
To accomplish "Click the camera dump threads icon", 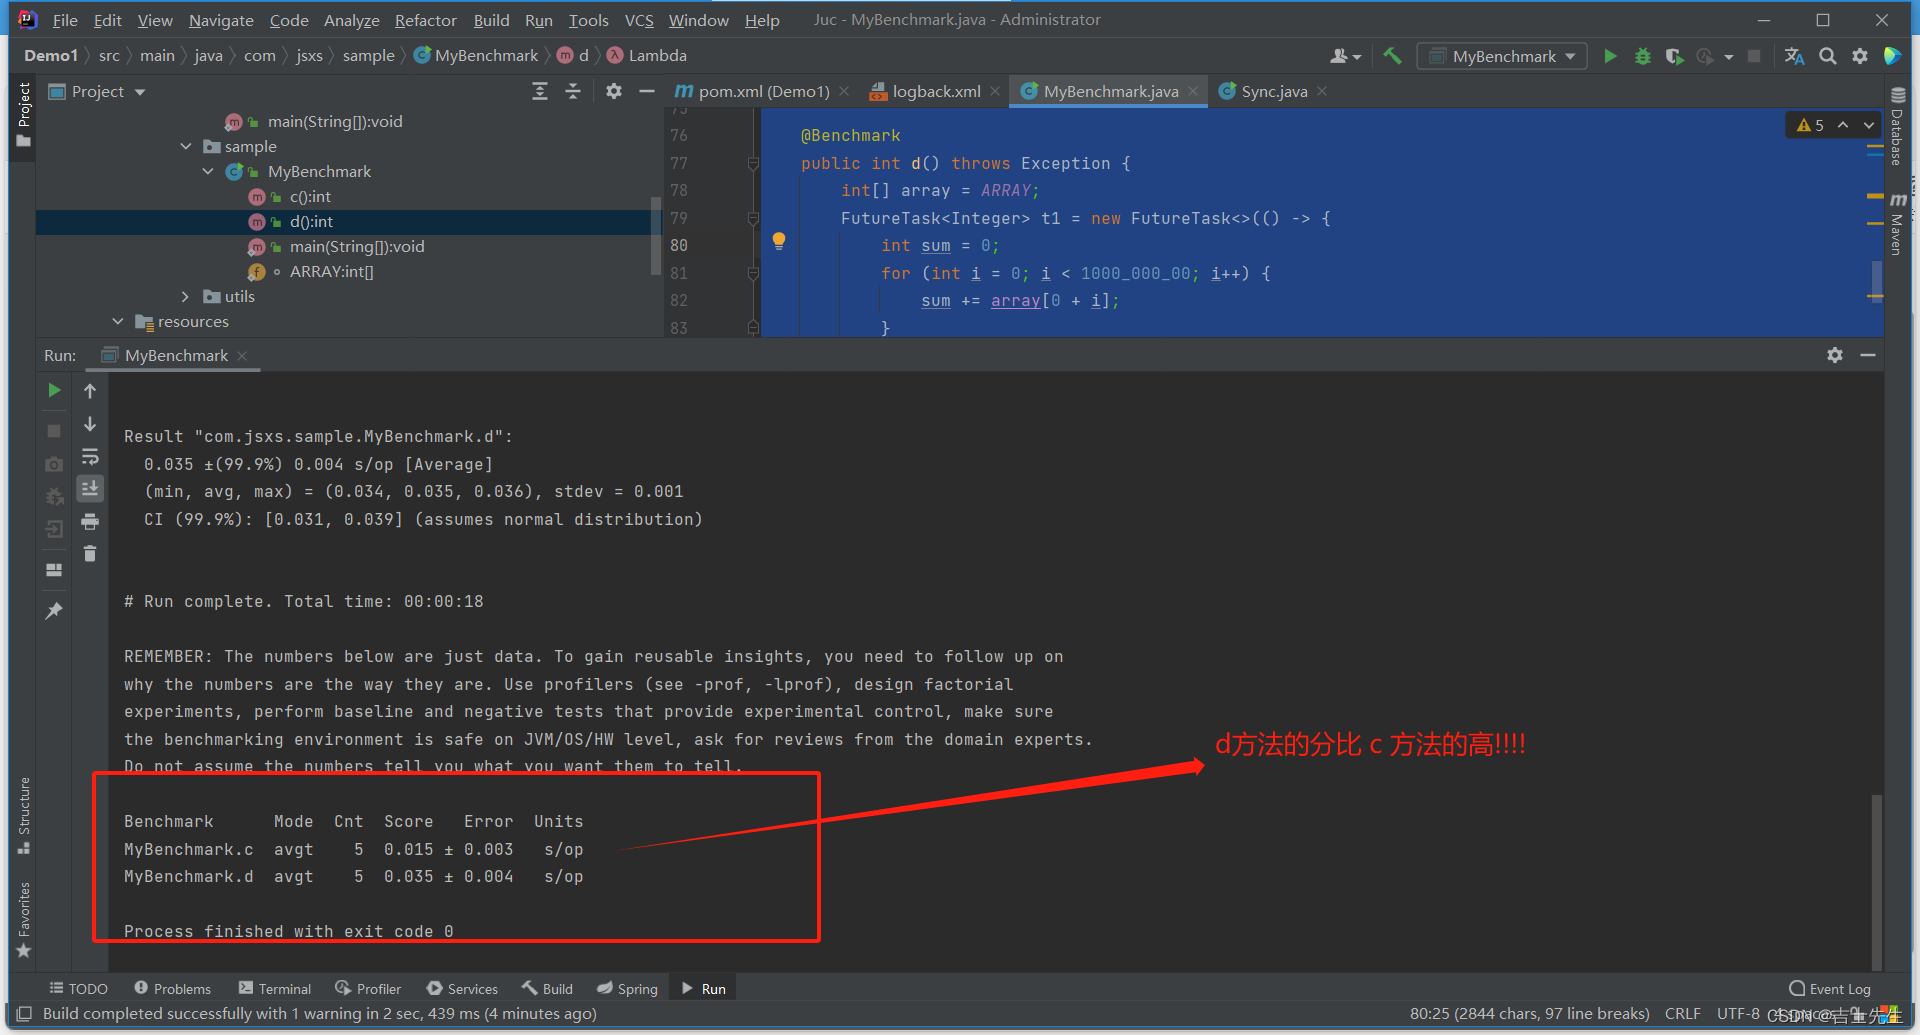I will click(54, 464).
